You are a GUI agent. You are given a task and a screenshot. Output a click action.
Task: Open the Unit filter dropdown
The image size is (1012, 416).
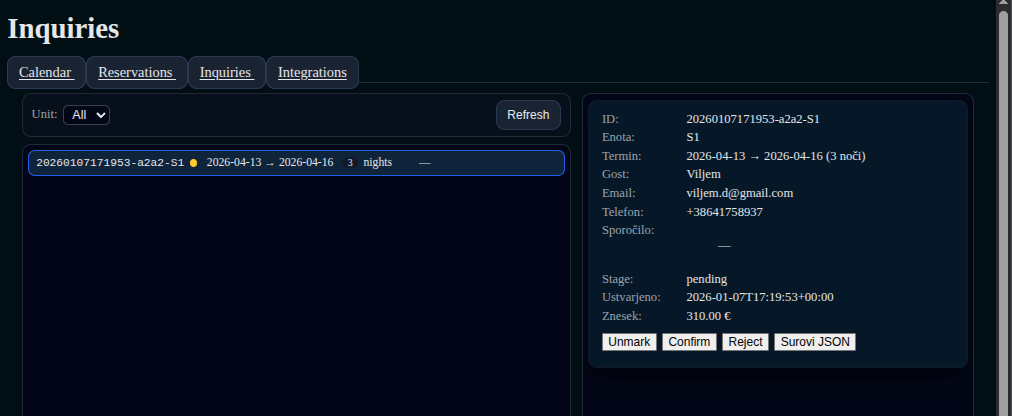point(86,115)
